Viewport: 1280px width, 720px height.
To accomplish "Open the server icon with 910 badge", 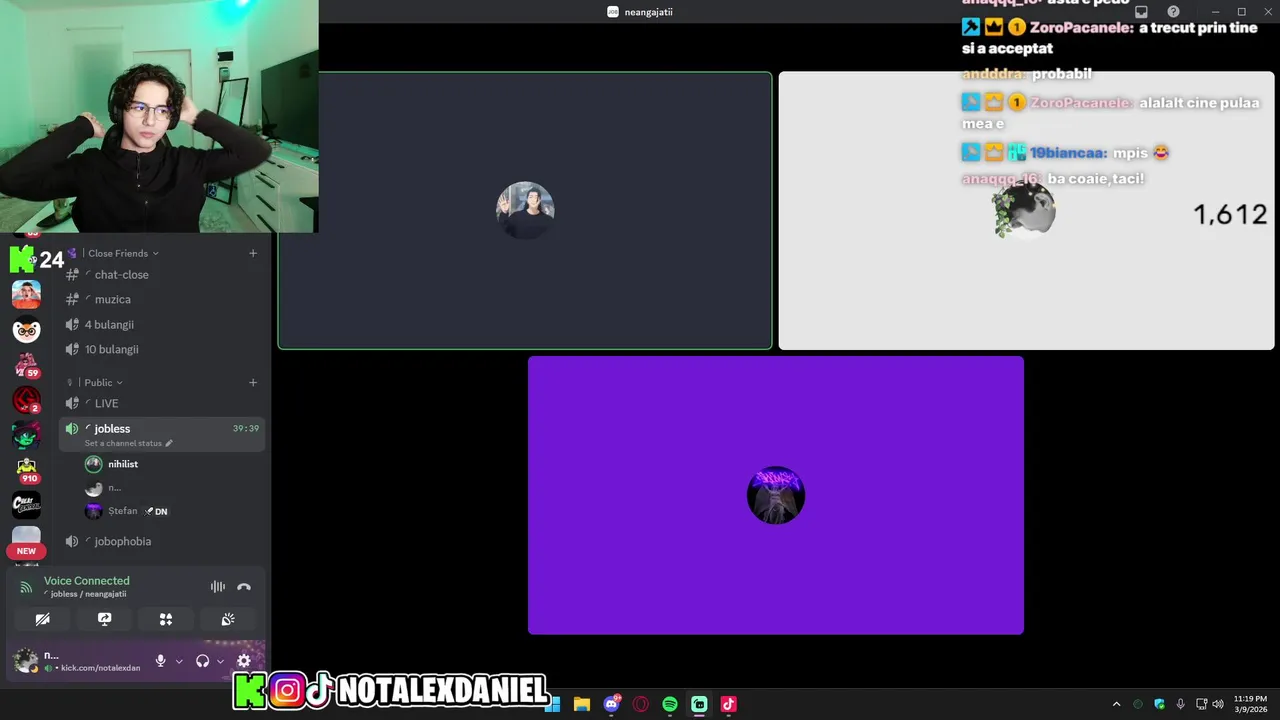I will (x=26, y=470).
